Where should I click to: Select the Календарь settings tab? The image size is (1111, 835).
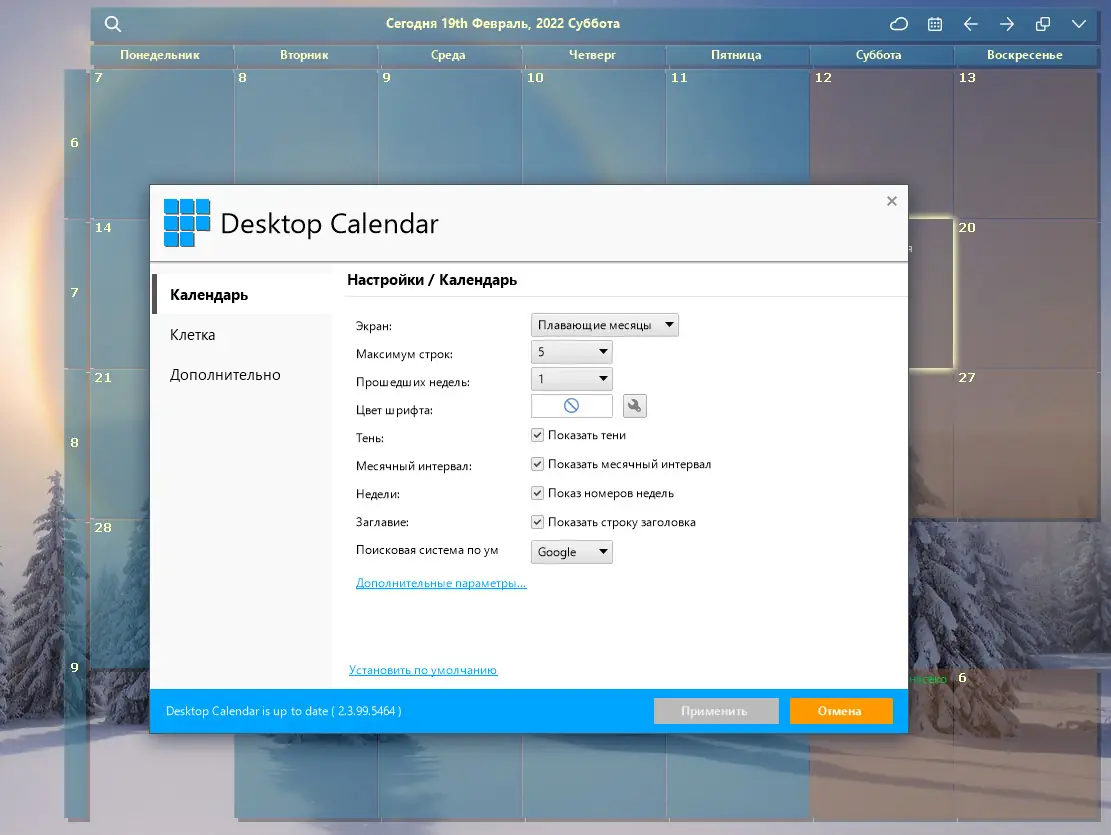(x=242, y=294)
